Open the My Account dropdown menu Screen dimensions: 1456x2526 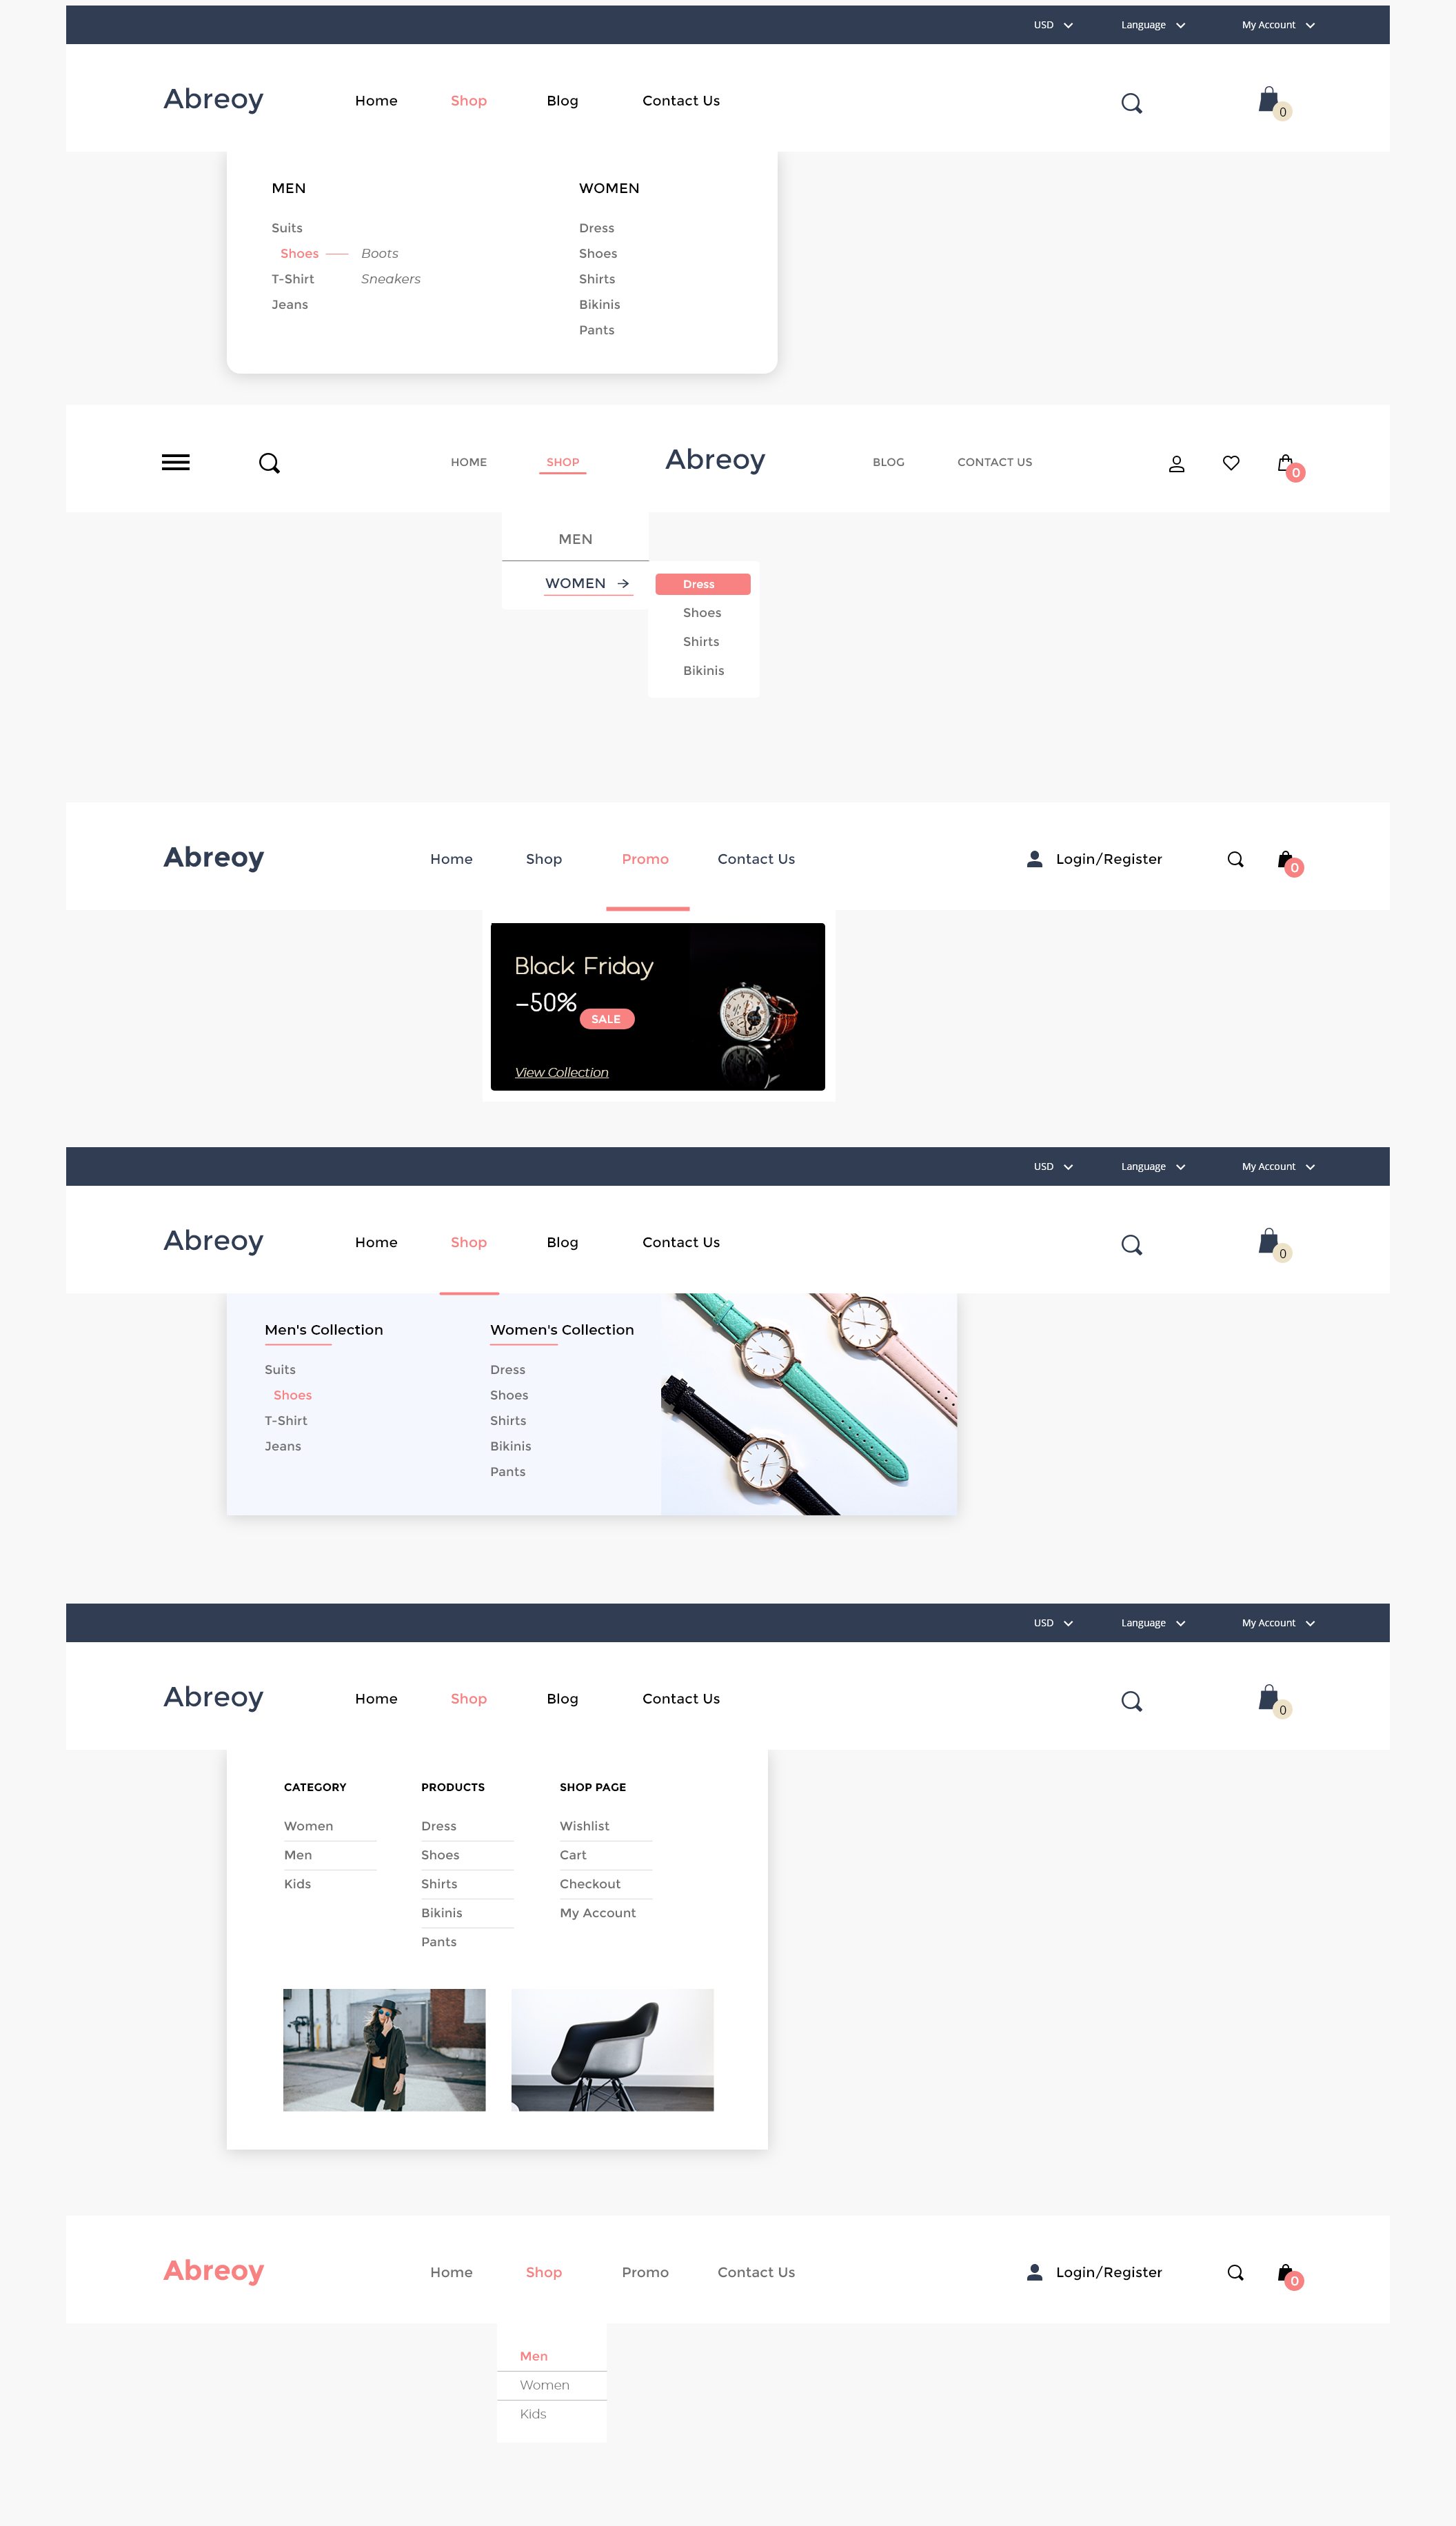pos(1274,24)
